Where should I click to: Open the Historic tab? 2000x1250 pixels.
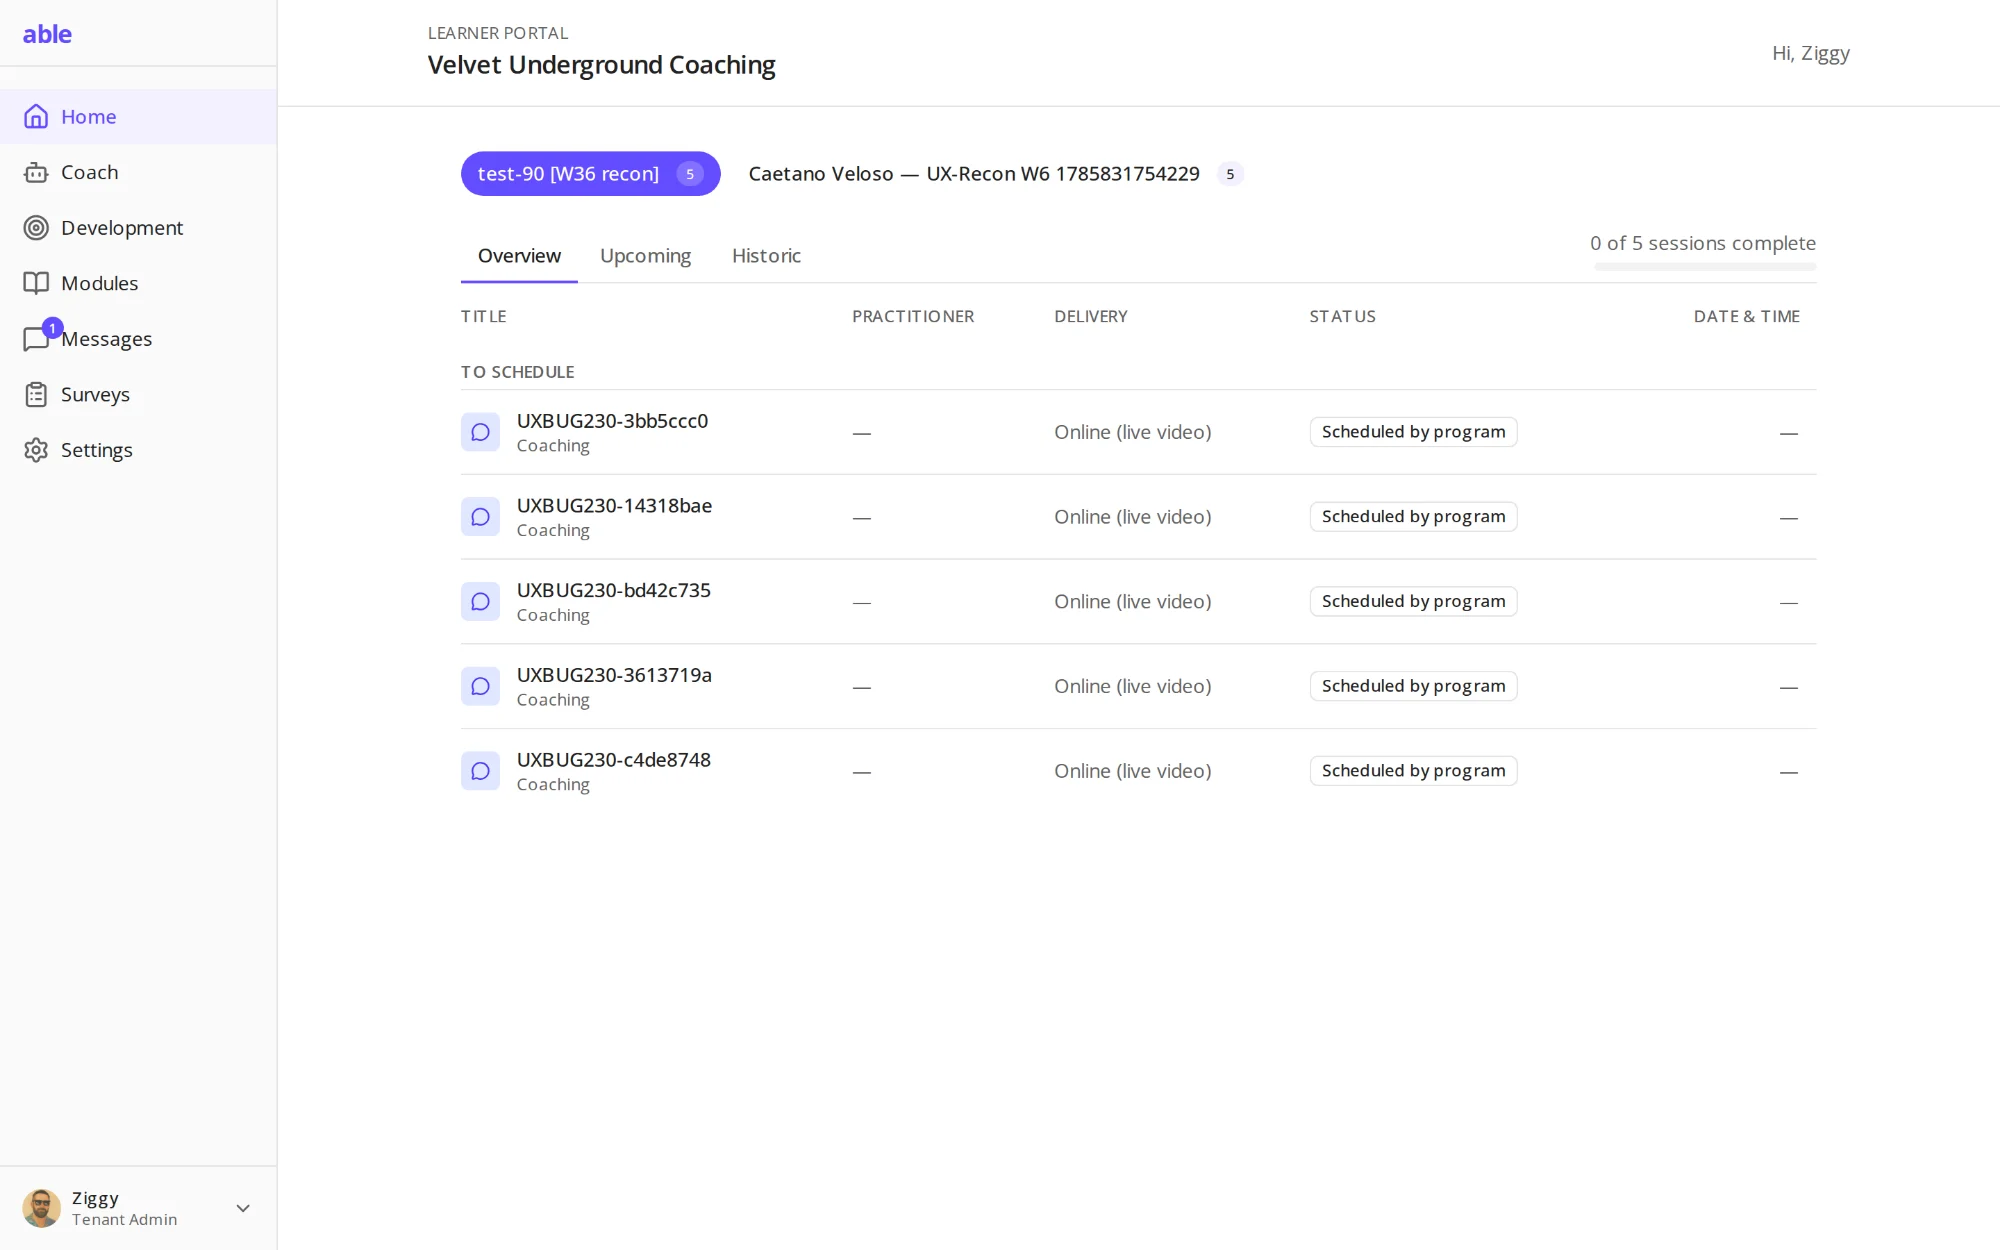point(766,256)
